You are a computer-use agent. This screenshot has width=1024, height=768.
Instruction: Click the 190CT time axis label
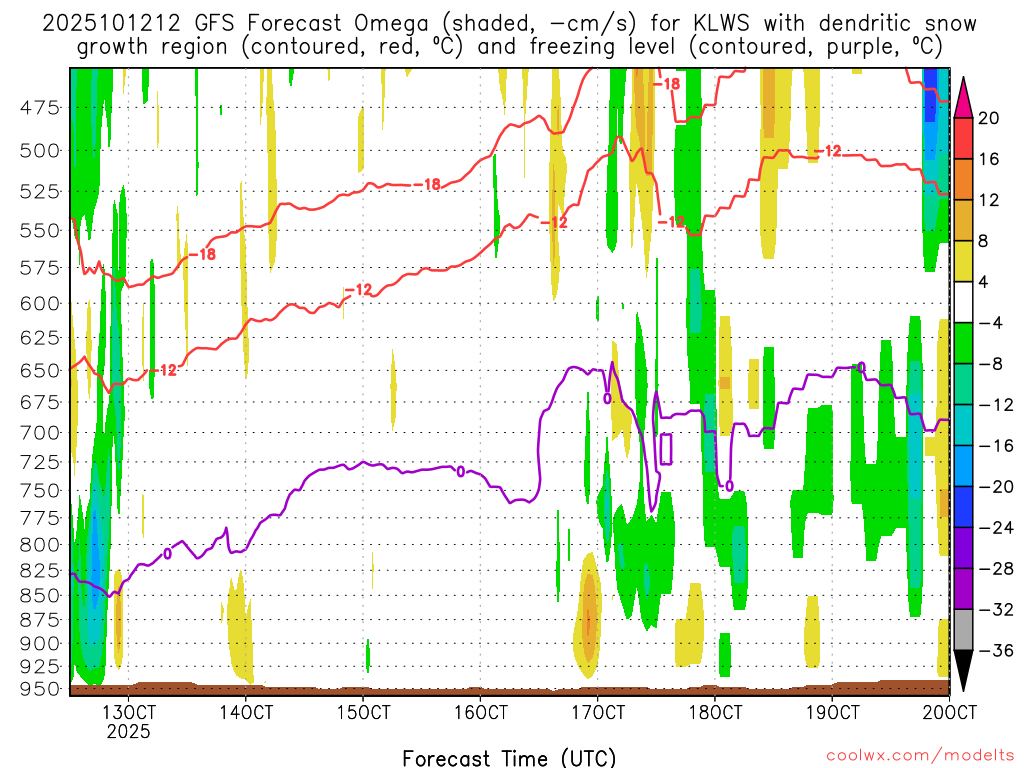tap(833, 712)
